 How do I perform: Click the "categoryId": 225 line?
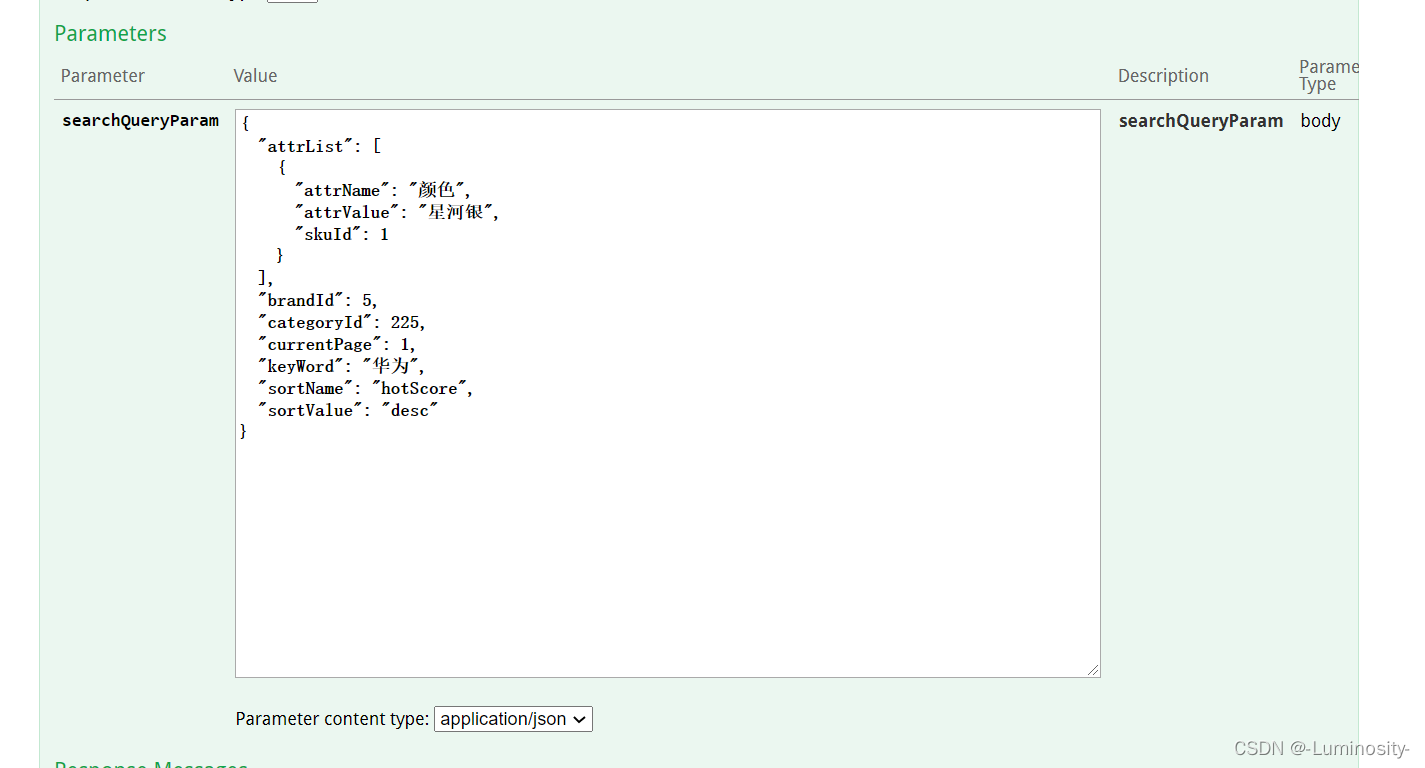click(x=342, y=322)
